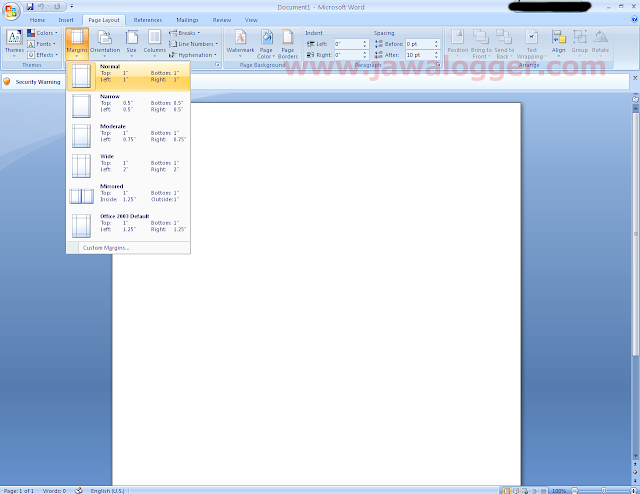Click the Position button
640x494 pixels.
tap(458, 43)
